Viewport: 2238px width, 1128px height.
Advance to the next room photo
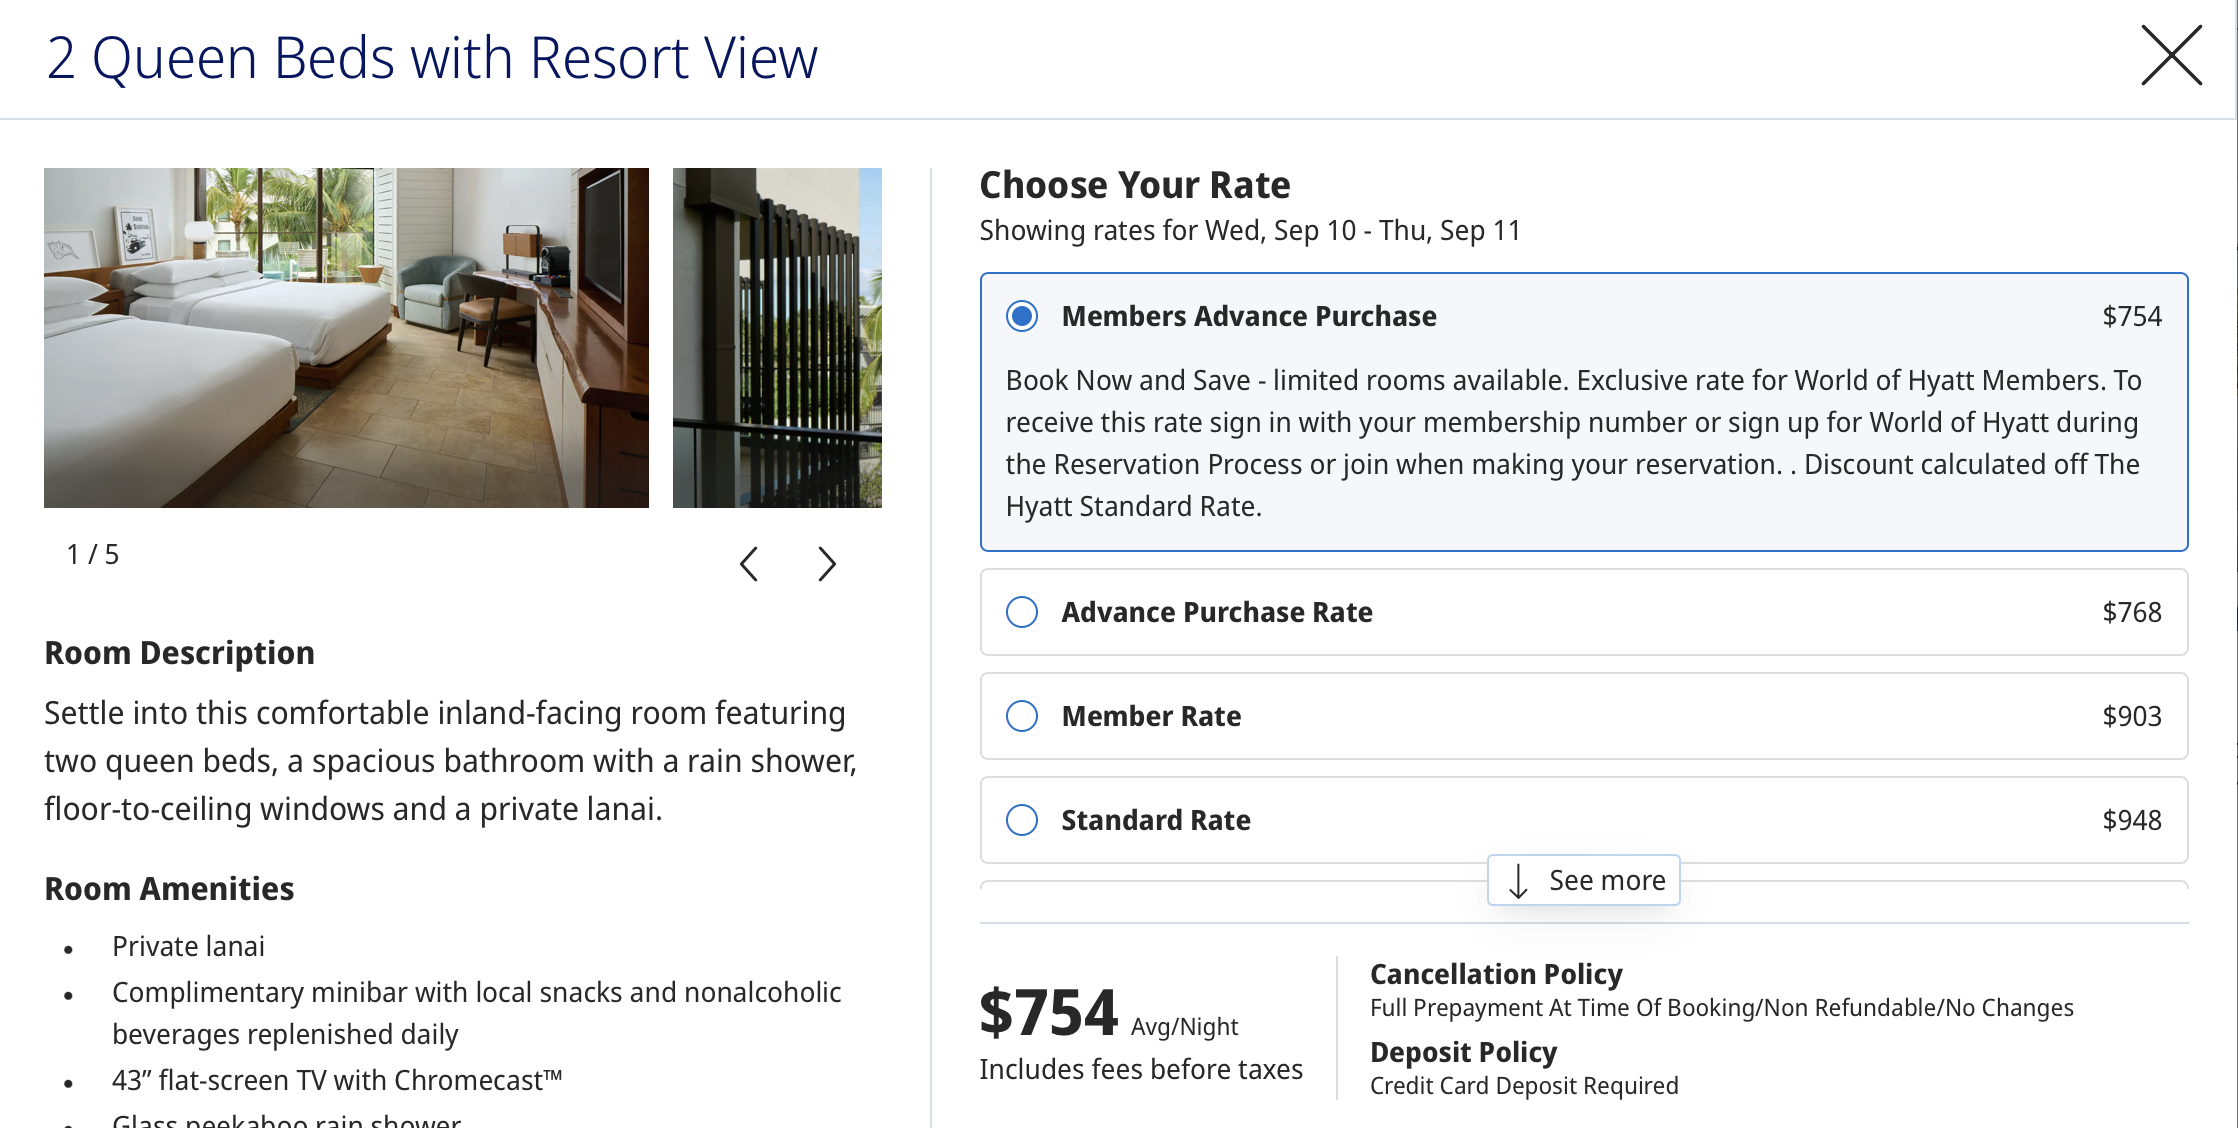826,564
